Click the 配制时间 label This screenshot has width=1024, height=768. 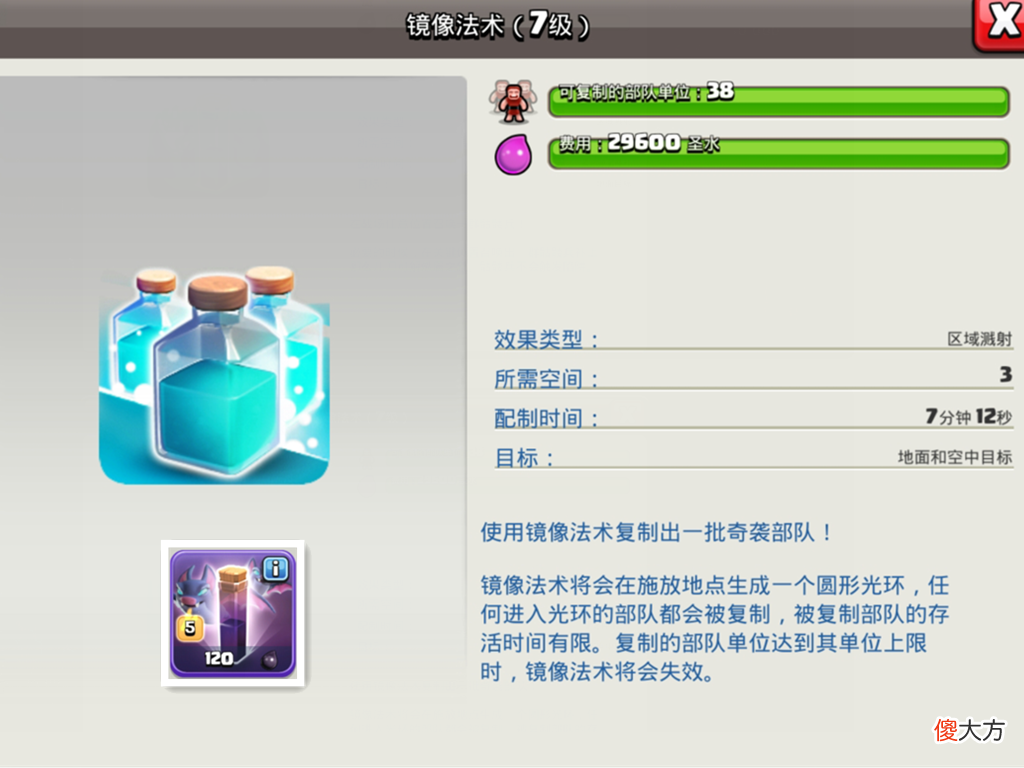546,418
